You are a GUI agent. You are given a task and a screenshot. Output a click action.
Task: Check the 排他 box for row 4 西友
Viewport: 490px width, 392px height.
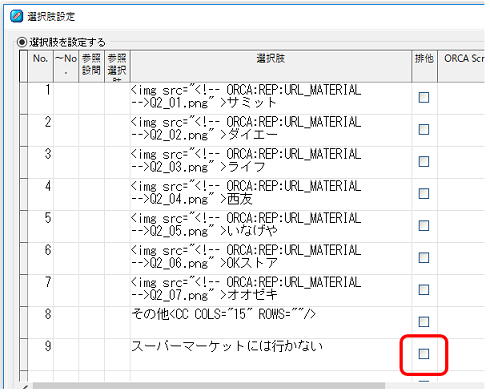(x=424, y=194)
